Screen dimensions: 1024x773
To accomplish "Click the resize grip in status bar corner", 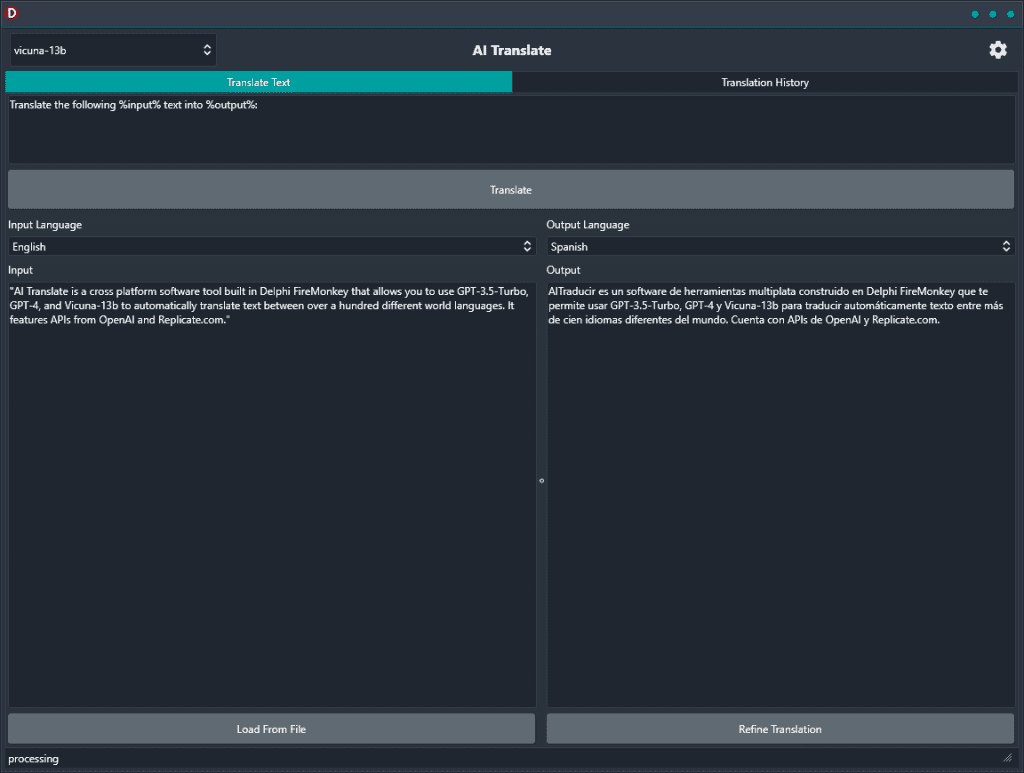I will point(1008,758).
